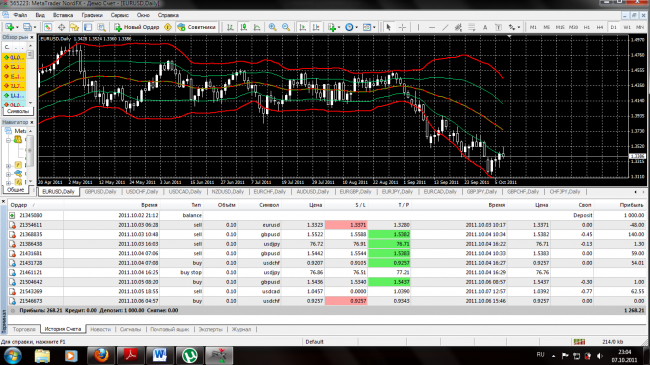Viewport: 650px width, 365px height.
Task: Switch to the EURJPY,Daily chart tab
Action: click(x=397, y=192)
